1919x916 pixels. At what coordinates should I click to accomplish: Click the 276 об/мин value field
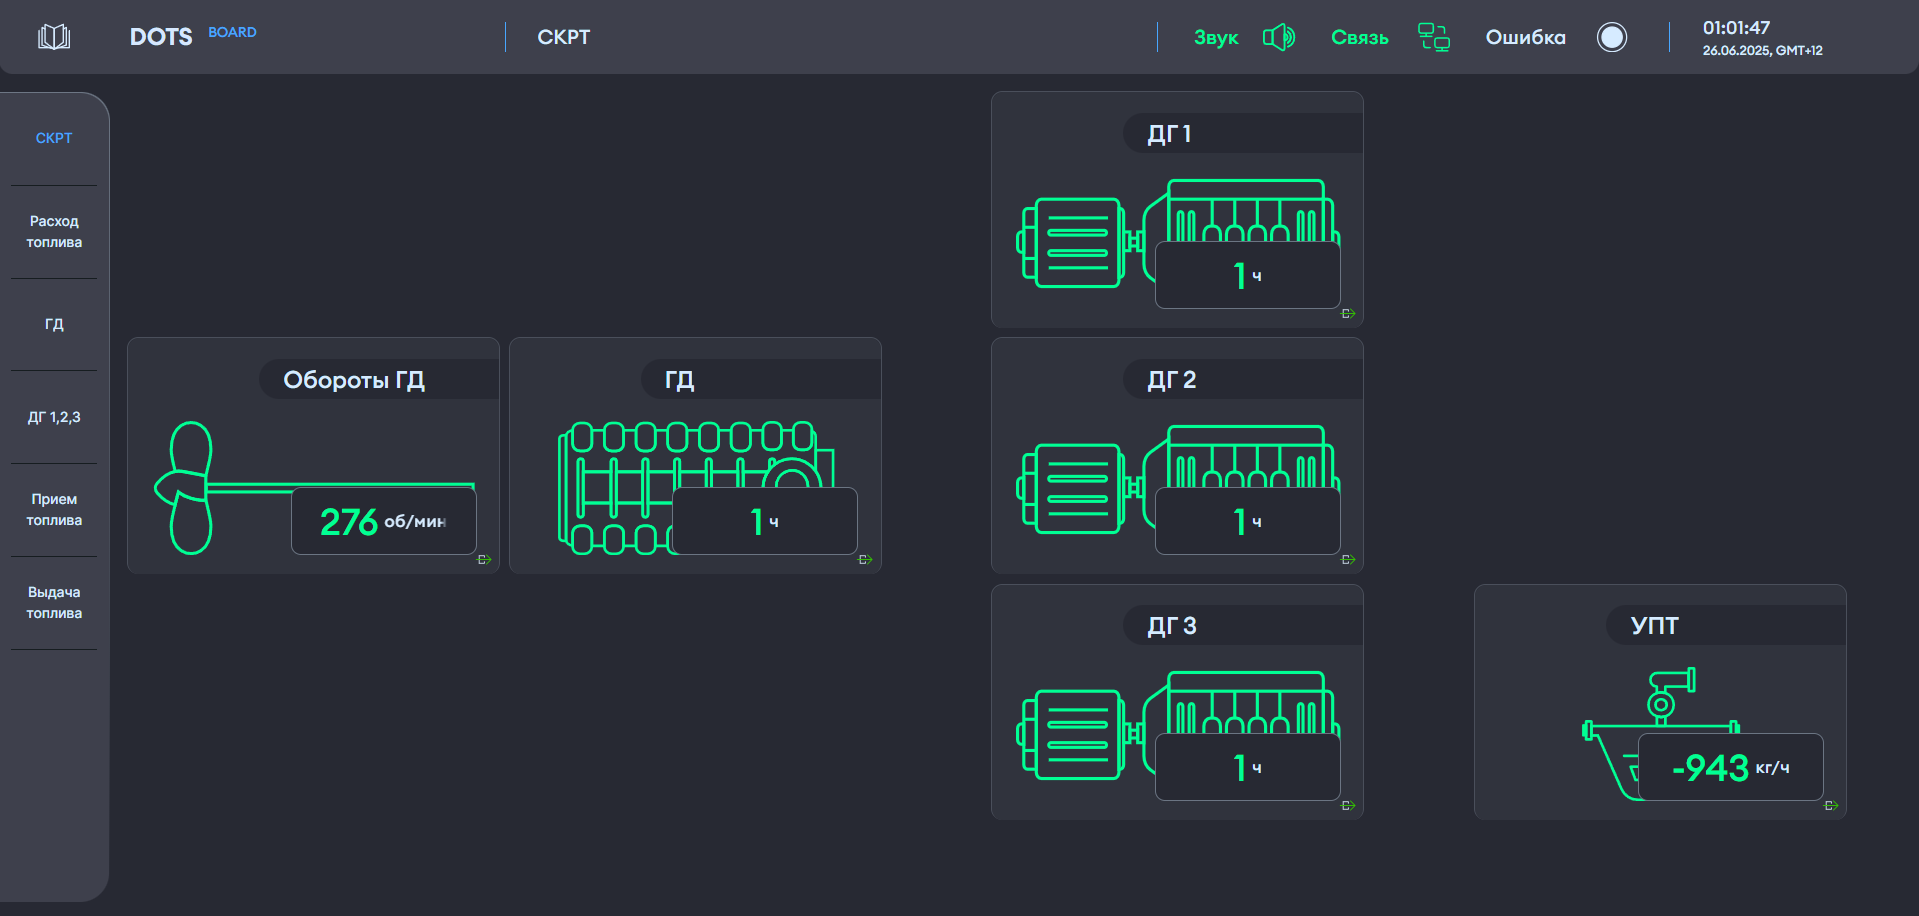(x=383, y=521)
